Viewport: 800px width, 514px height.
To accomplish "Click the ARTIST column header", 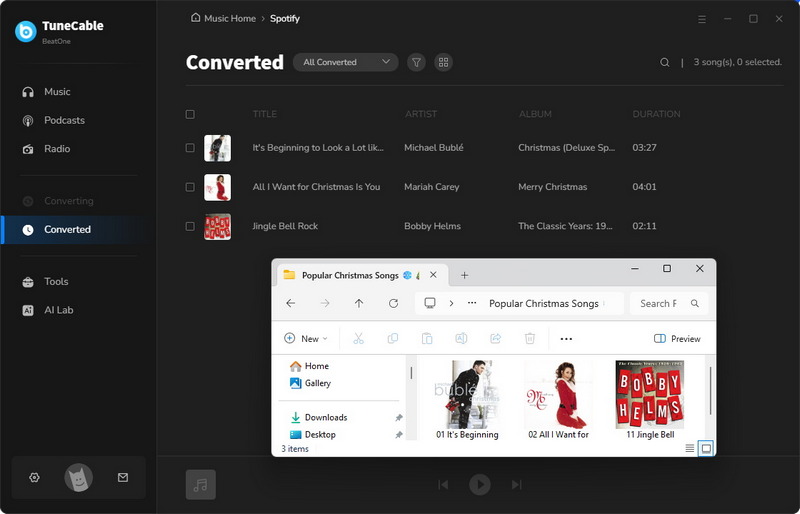I will click(421, 114).
